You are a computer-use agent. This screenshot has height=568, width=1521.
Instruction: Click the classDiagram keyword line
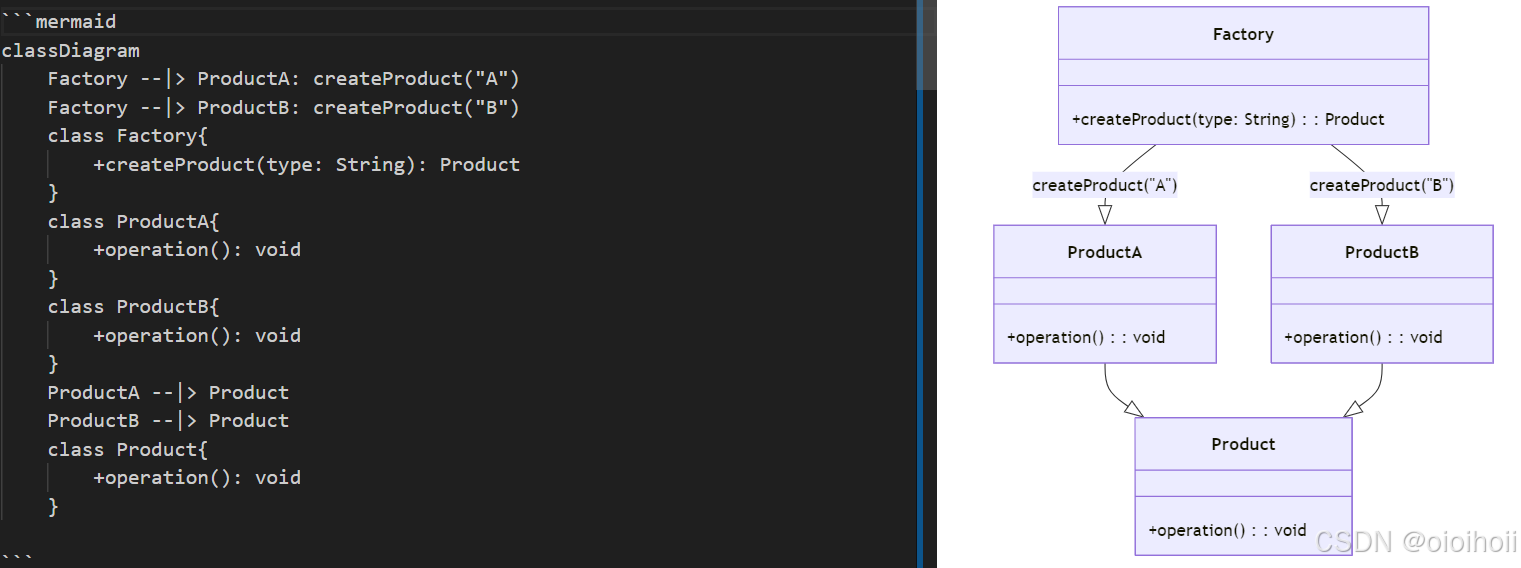tap(71, 50)
